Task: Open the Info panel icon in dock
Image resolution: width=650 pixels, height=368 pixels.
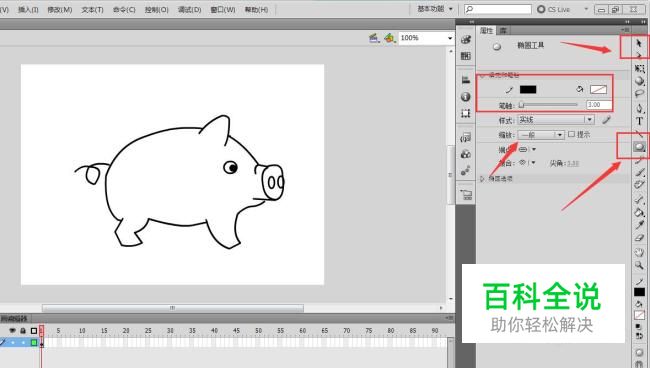Action: (x=466, y=97)
